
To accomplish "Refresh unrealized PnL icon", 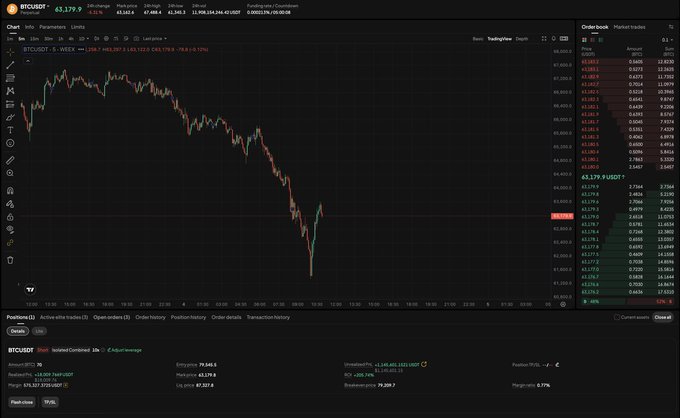I will click(x=424, y=364).
